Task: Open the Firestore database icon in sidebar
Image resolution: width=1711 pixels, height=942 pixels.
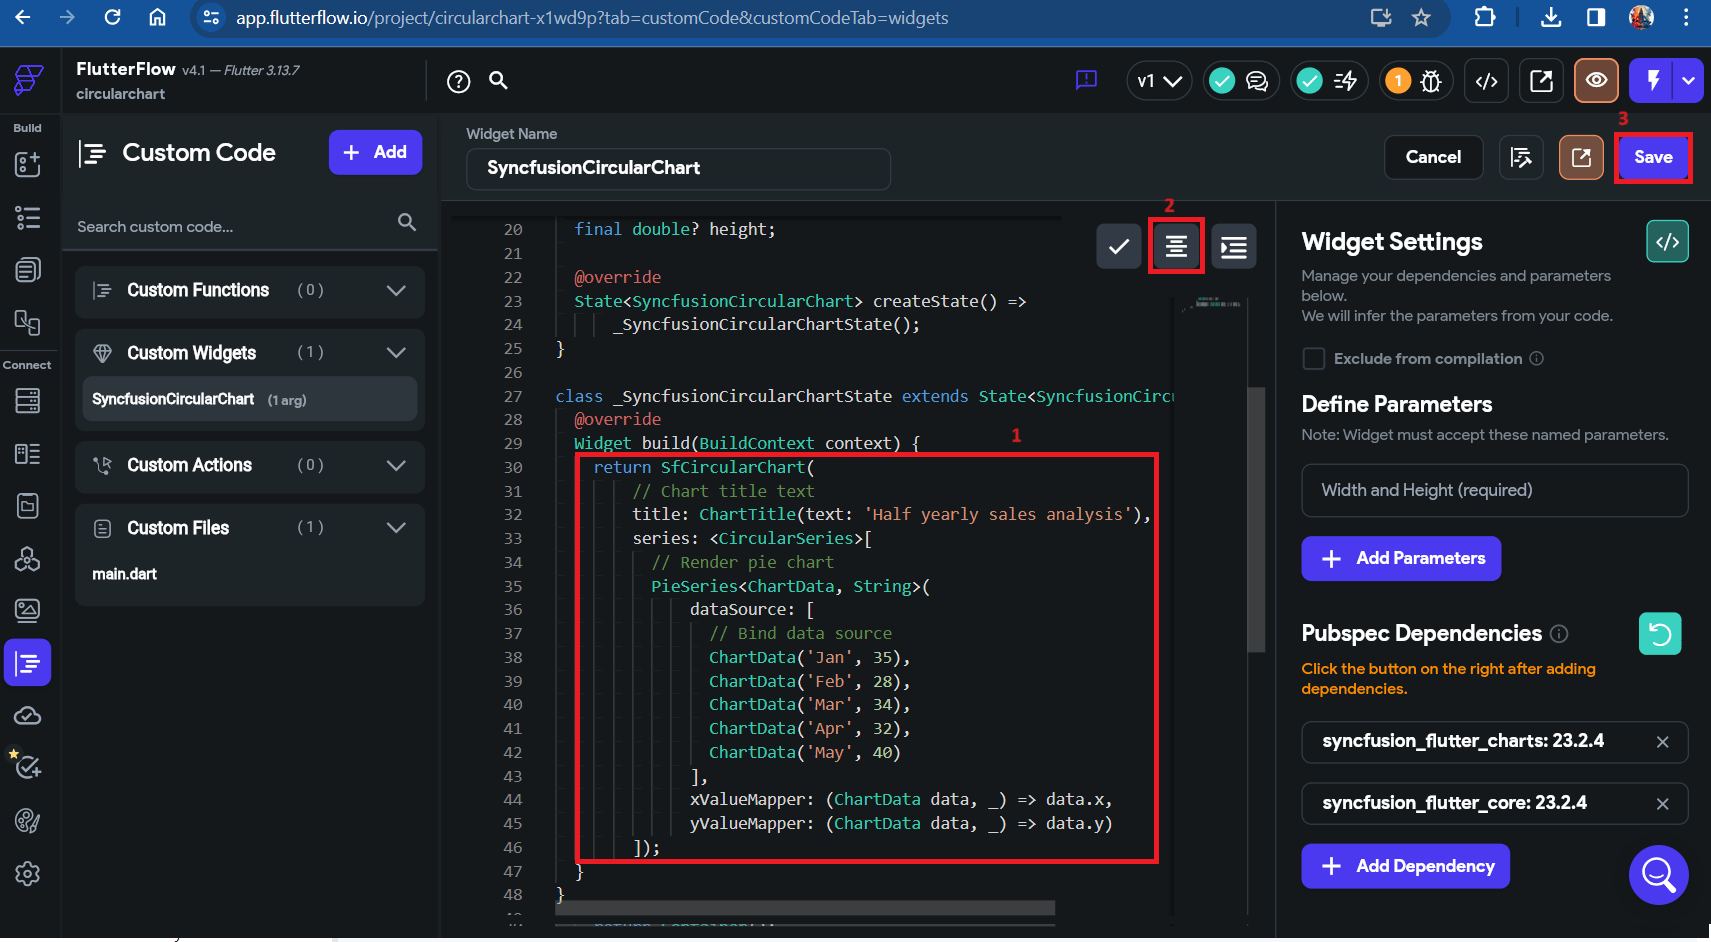Action: 28,401
